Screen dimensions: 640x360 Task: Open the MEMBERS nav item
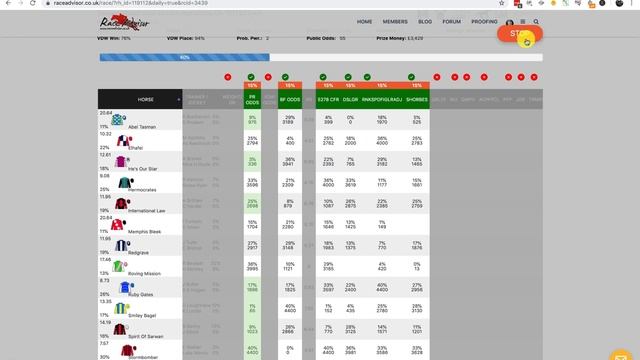click(x=395, y=22)
